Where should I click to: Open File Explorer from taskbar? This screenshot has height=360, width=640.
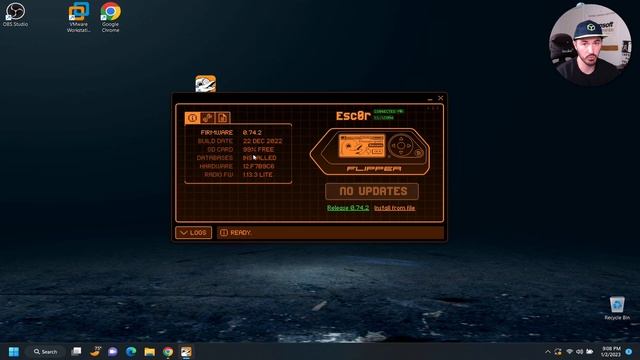tap(149, 351)
